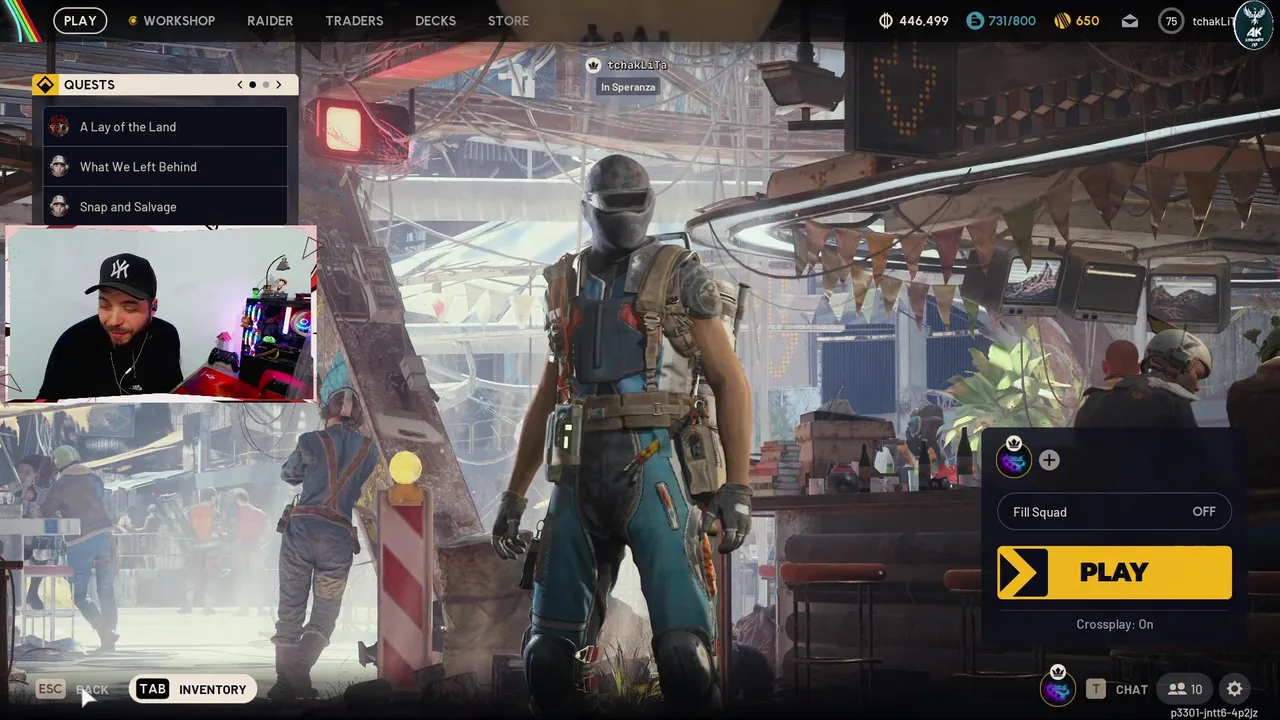Viewport: 1280px width, 720px height.
Task: Go to the Traders tab
Action: (354, 20)
